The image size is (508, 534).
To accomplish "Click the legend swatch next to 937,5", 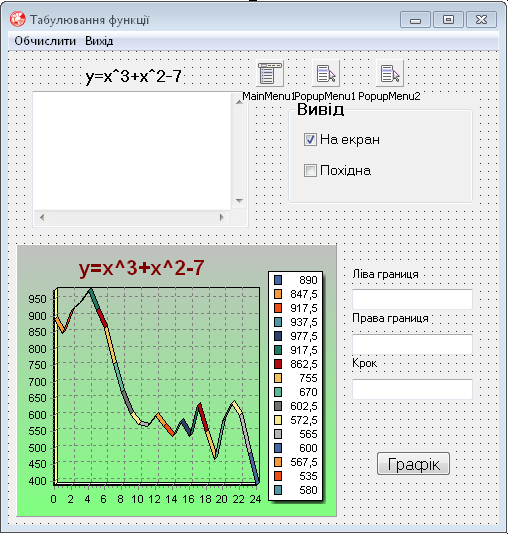I will coord(278,322).
